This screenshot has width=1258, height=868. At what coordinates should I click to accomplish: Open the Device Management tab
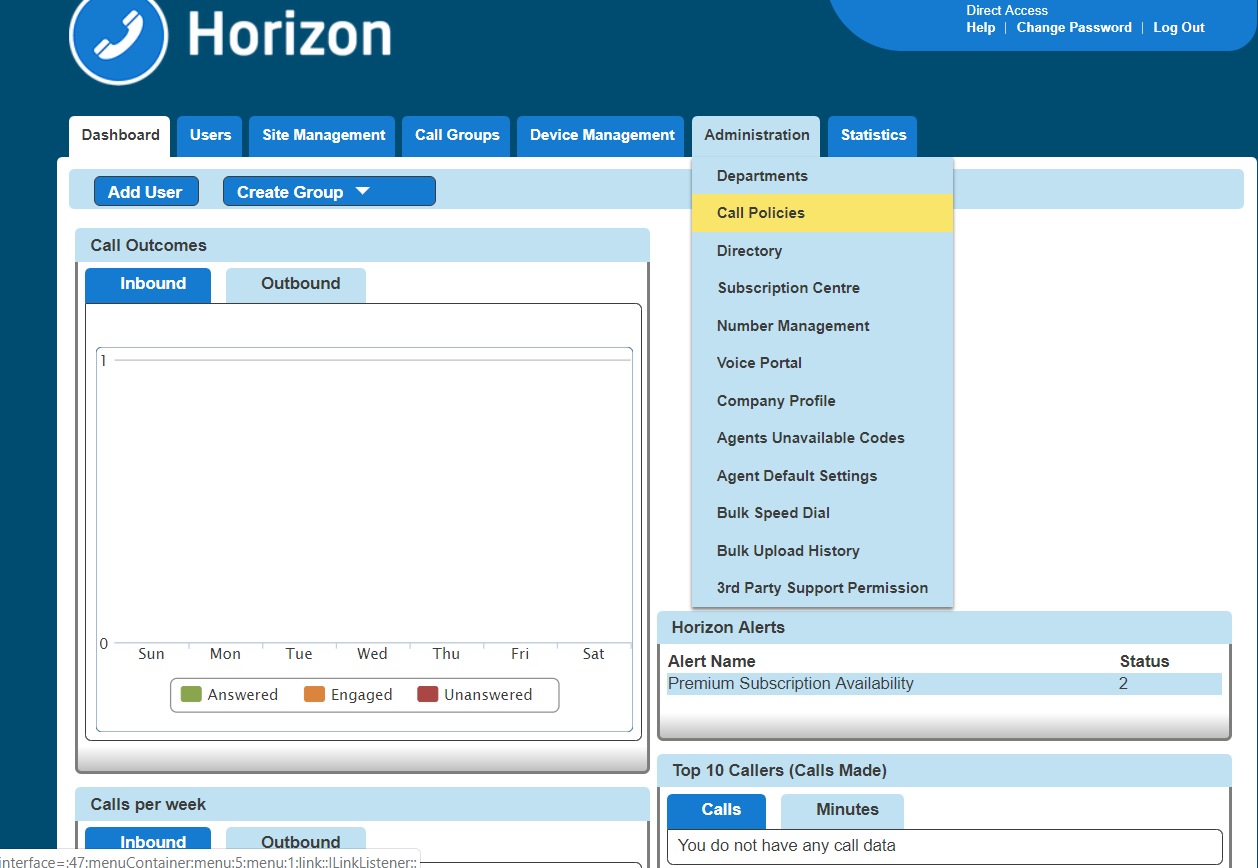coord(602,136)
